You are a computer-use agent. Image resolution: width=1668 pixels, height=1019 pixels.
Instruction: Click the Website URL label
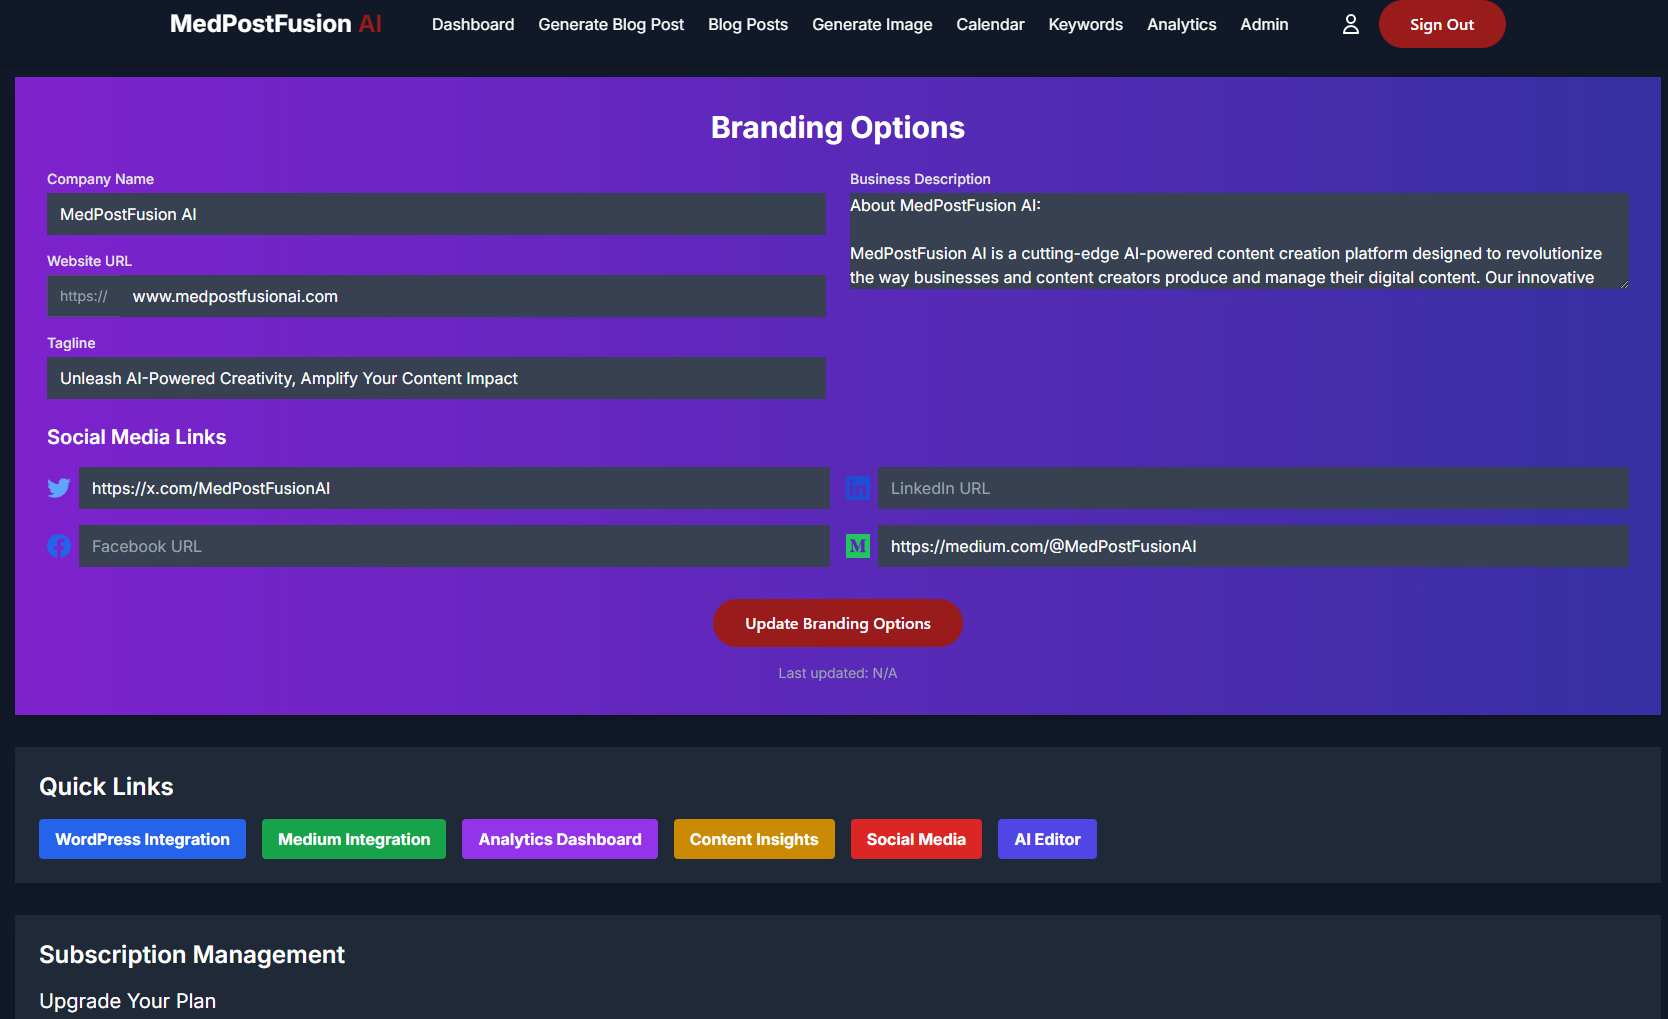89,261
